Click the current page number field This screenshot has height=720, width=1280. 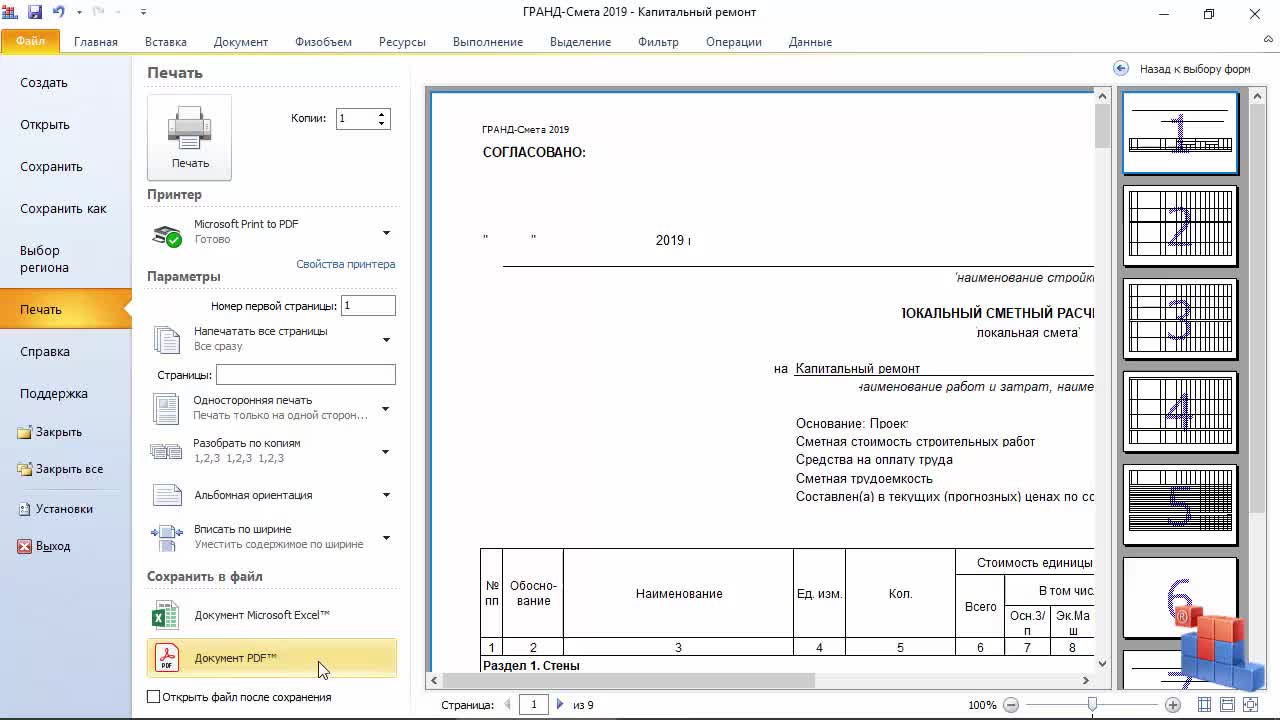coord(534,705)
